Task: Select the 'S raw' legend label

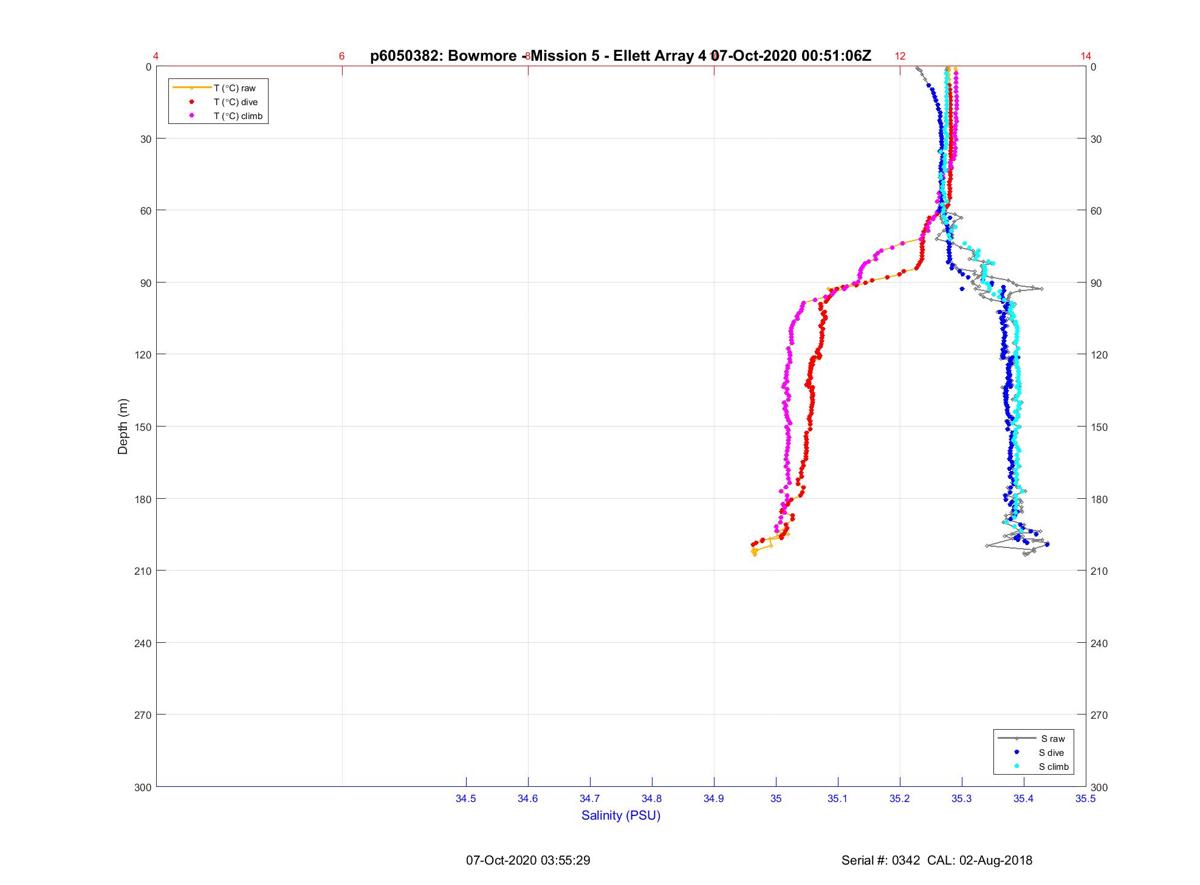Action: (x=1052, y=738)
